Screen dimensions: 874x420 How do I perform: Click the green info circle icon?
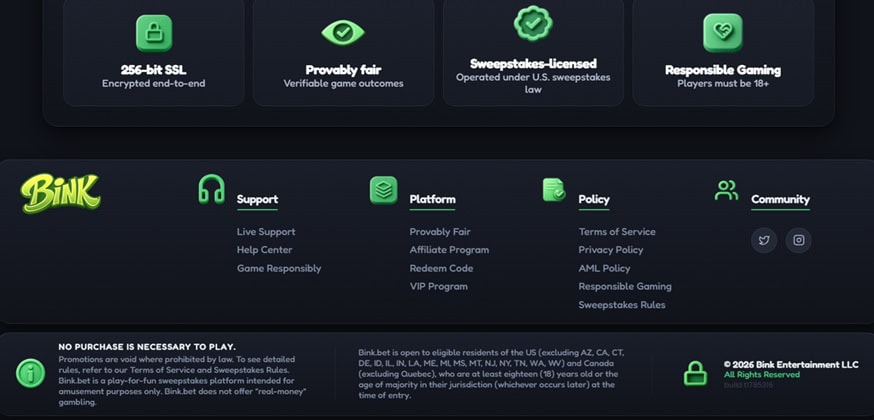pos(31,373)
